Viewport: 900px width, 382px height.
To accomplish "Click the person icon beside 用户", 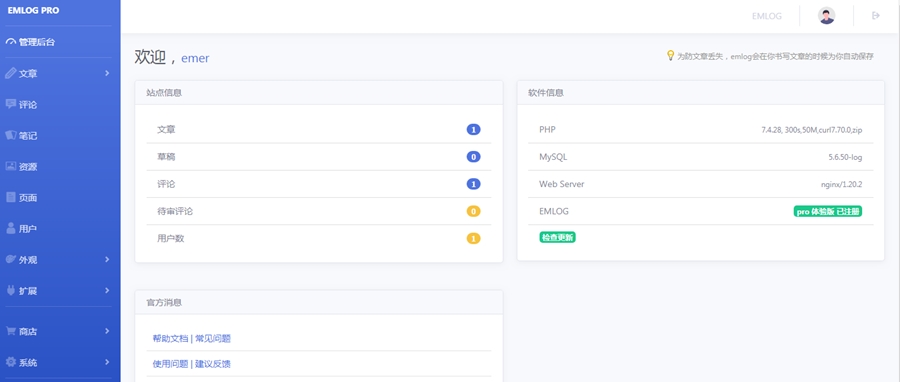I will [10, 228].
